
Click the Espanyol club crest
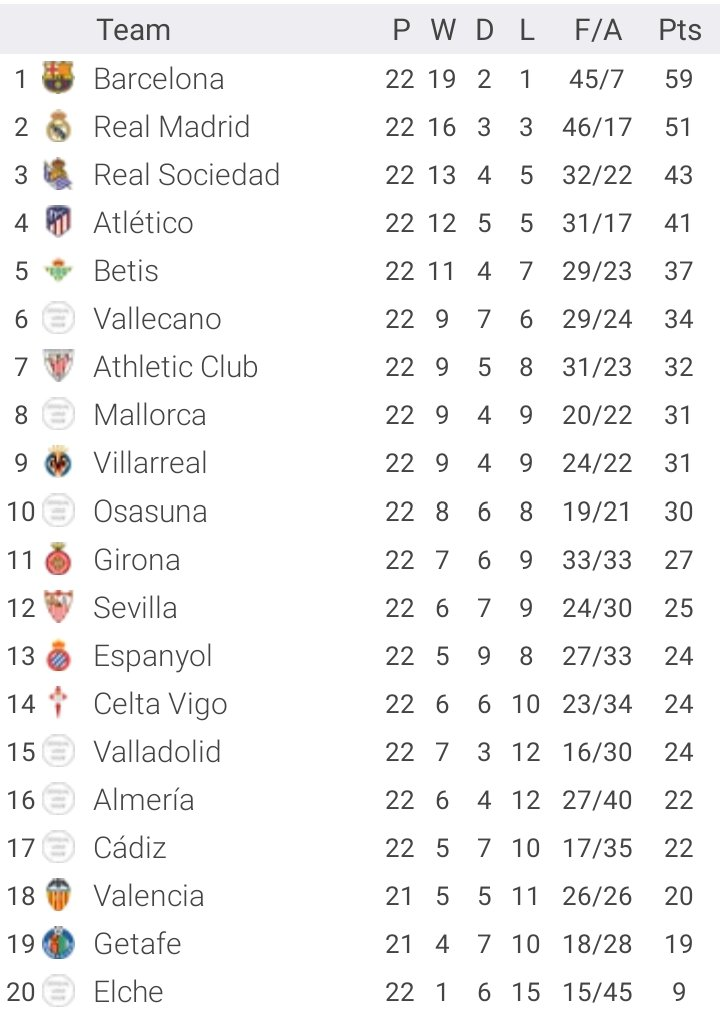(x=58, y=655)
